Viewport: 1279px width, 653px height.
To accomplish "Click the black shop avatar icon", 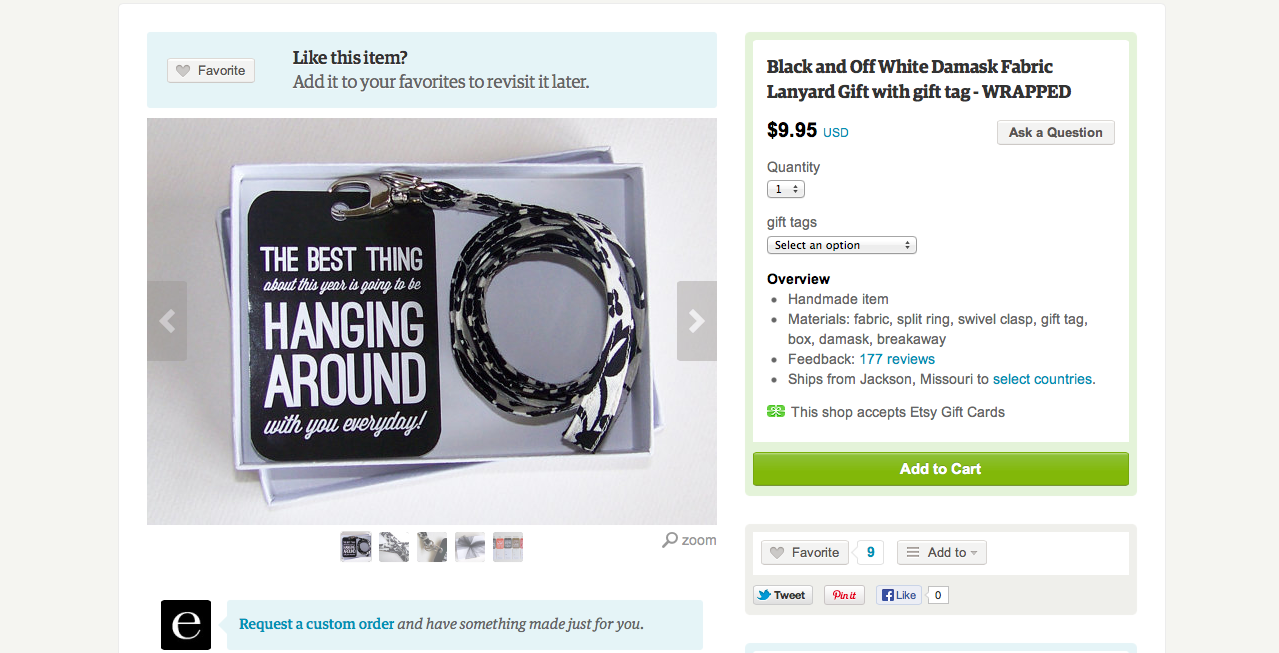I will point(186,625).
